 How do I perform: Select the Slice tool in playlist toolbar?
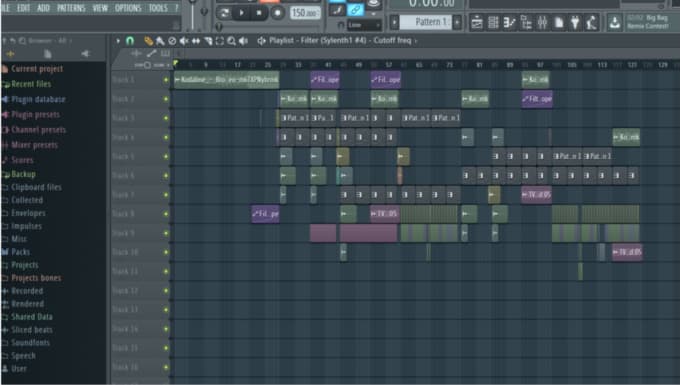pos(208,41)
